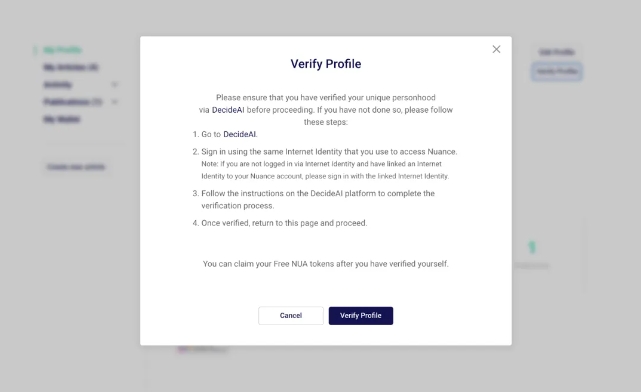The height and width of the screenshot is (392, 641).
Task: Click the blurred Verify Profile button behind dialog
Action: (x=557, y=72)
